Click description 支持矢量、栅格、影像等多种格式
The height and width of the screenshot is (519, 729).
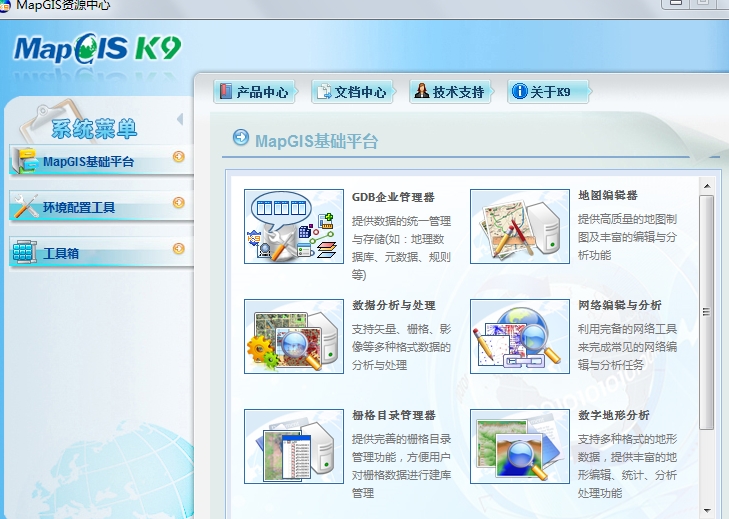401,347
